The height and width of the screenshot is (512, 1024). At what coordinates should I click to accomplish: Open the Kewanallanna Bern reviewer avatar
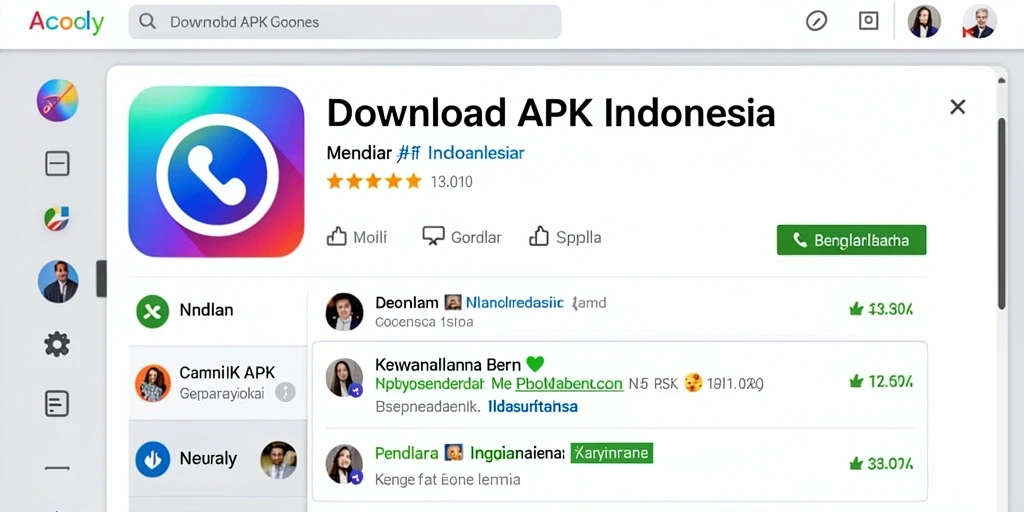click(x=344, y=377)
